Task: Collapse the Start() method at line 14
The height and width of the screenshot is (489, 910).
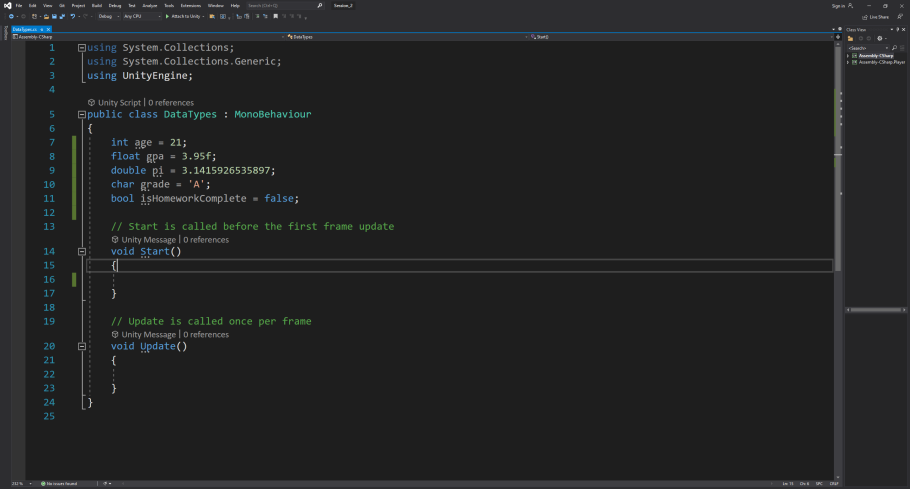Action: tap(82, 251)
